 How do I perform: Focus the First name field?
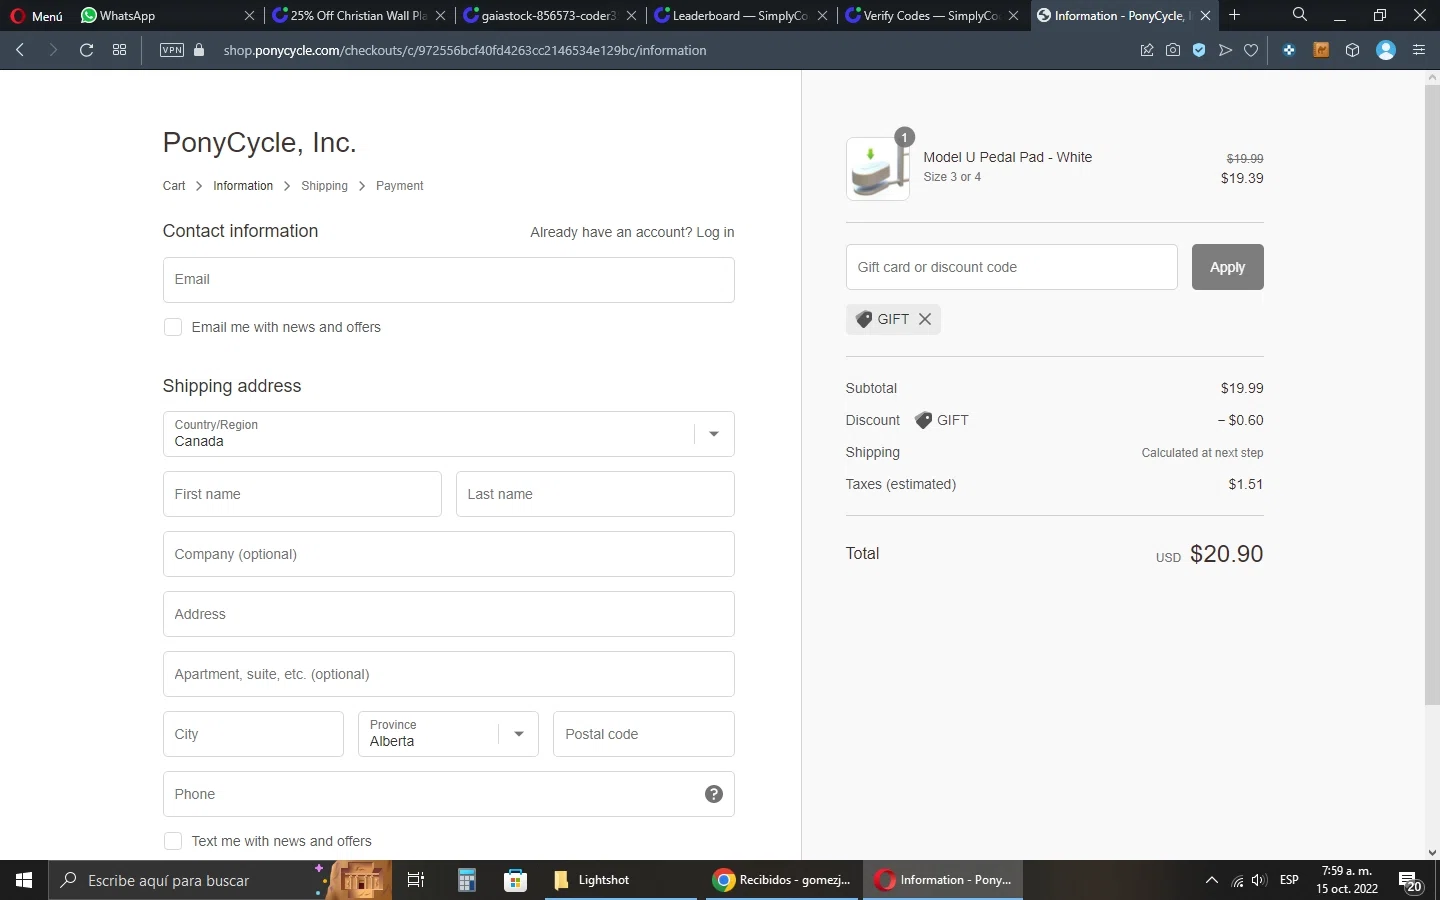tap(302, 494)
